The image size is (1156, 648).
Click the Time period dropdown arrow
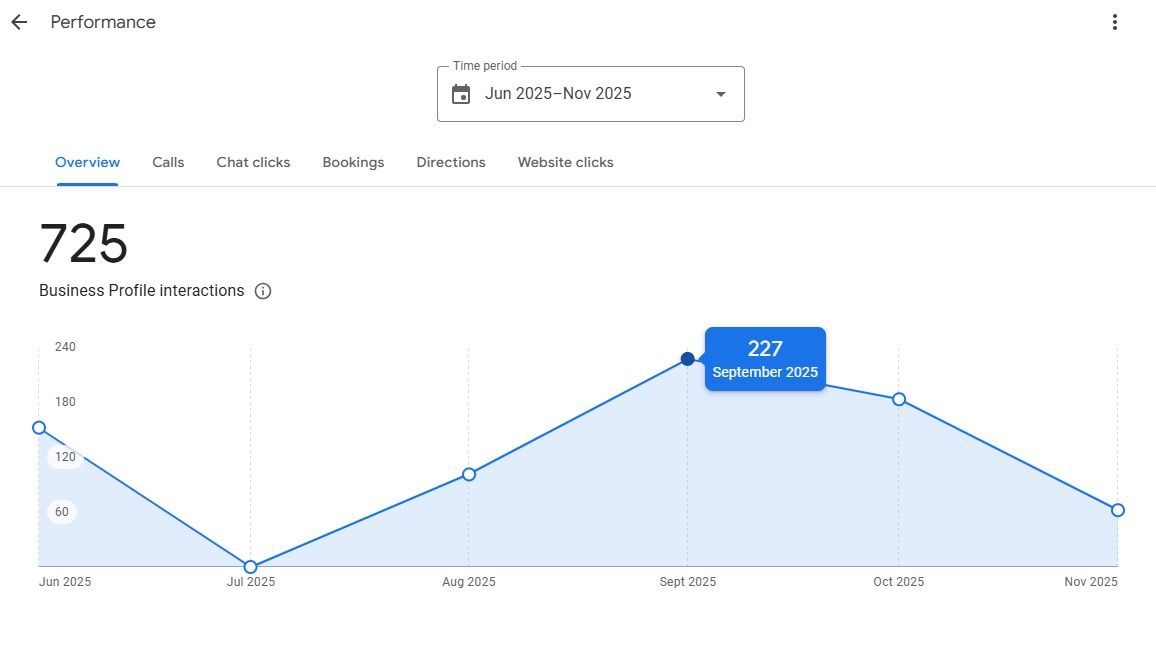pos(720,93)
